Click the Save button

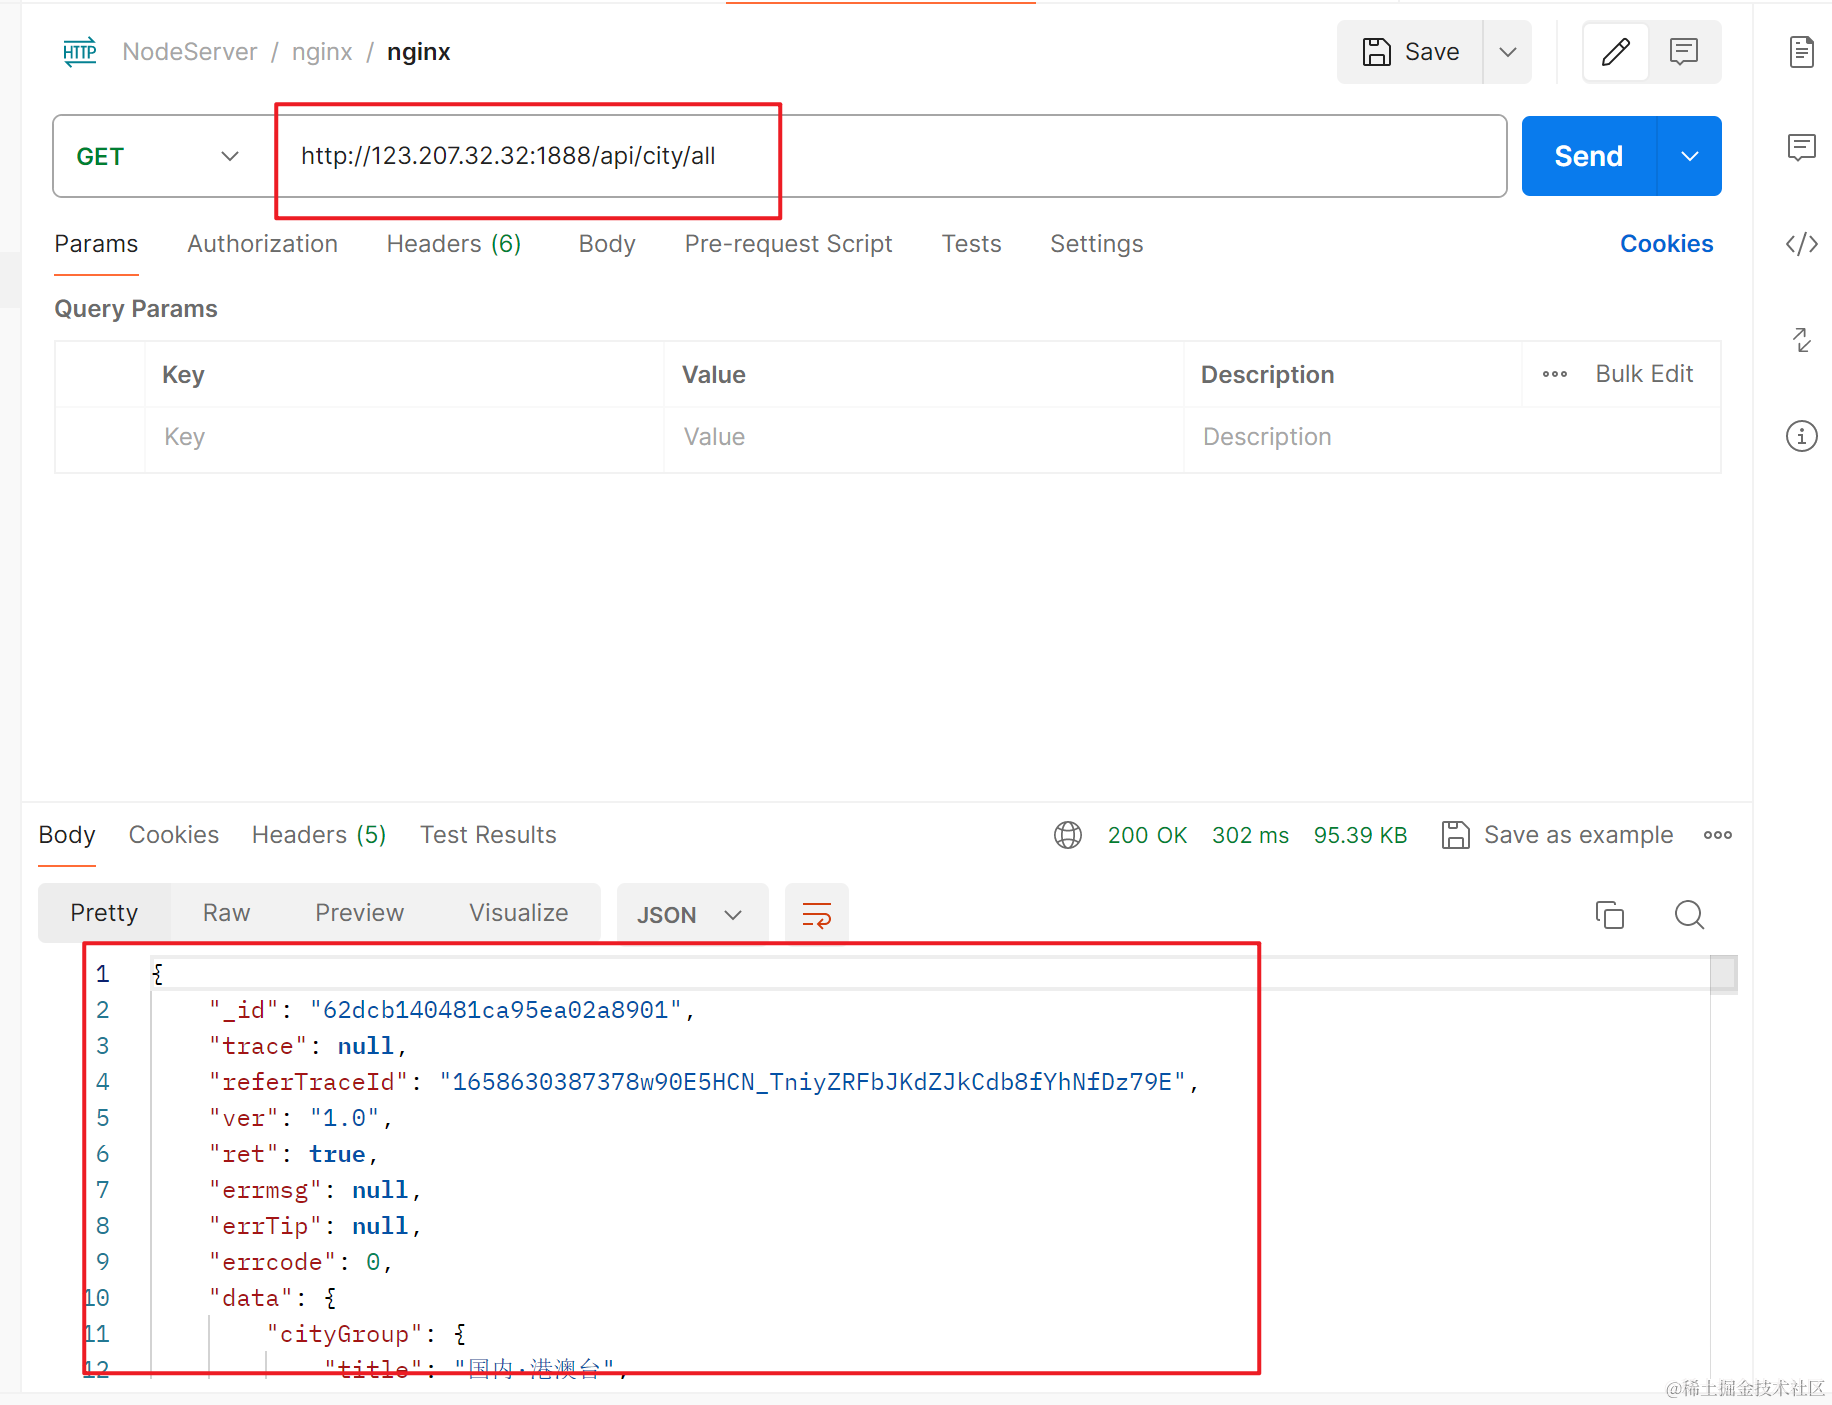click(1410, 52)
